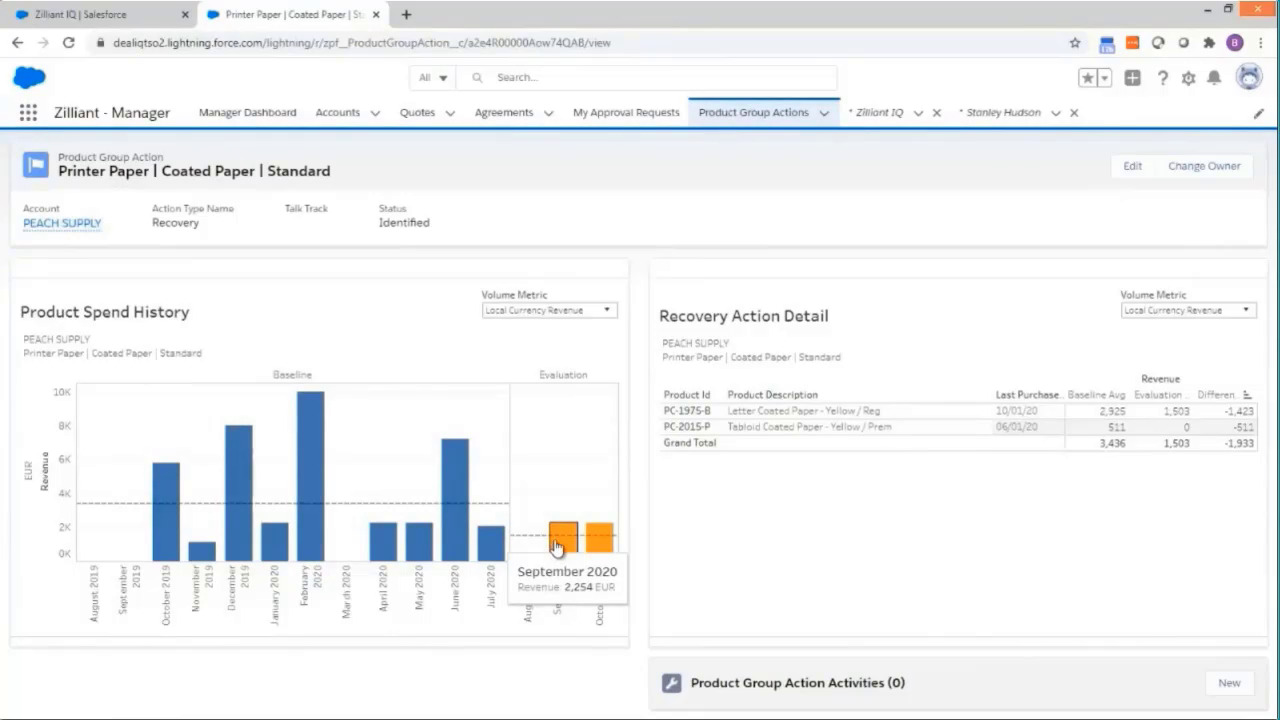The width and height of the screenshot is (1280, 720).
Task: Expand the Quotes tab chevron
Action: click(450, 113)
